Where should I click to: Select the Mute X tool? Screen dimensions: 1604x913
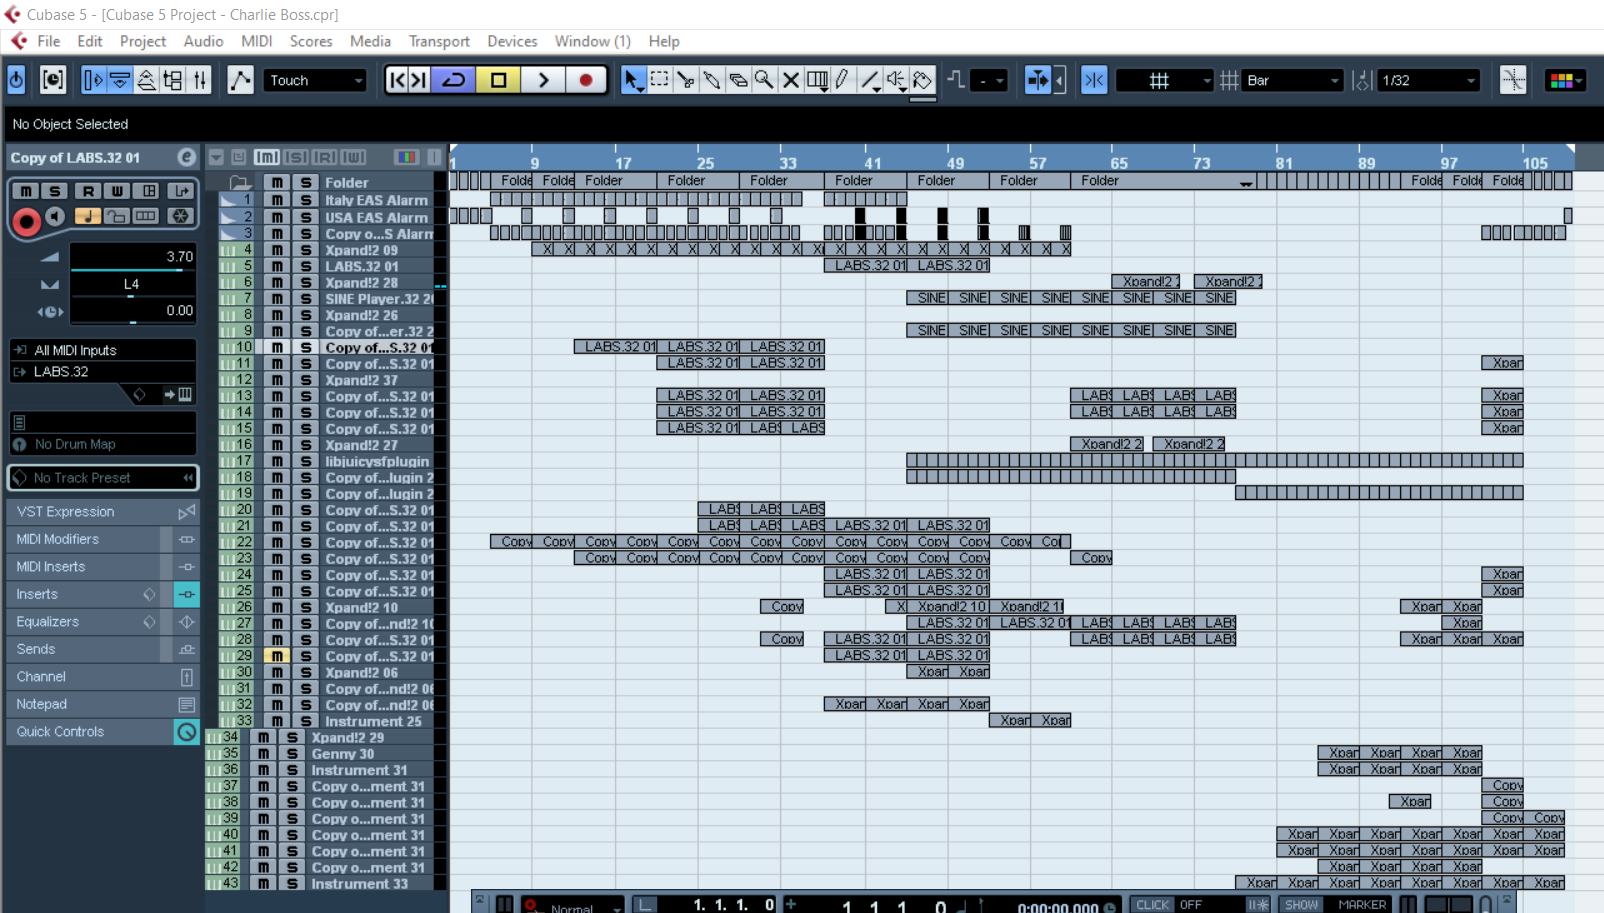[790, 80]
